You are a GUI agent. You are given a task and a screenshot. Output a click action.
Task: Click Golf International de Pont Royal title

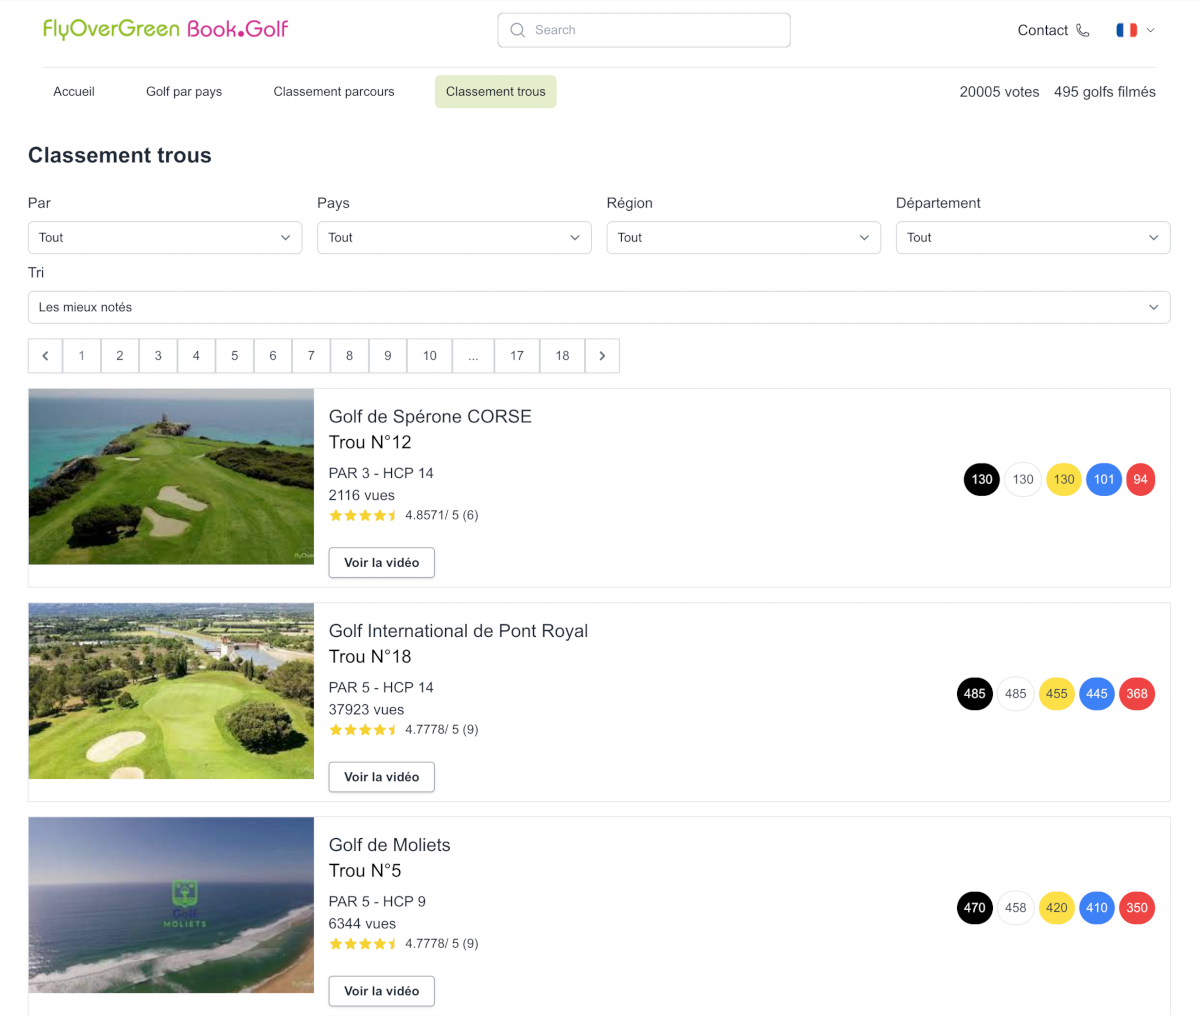(x=458, y=630)
